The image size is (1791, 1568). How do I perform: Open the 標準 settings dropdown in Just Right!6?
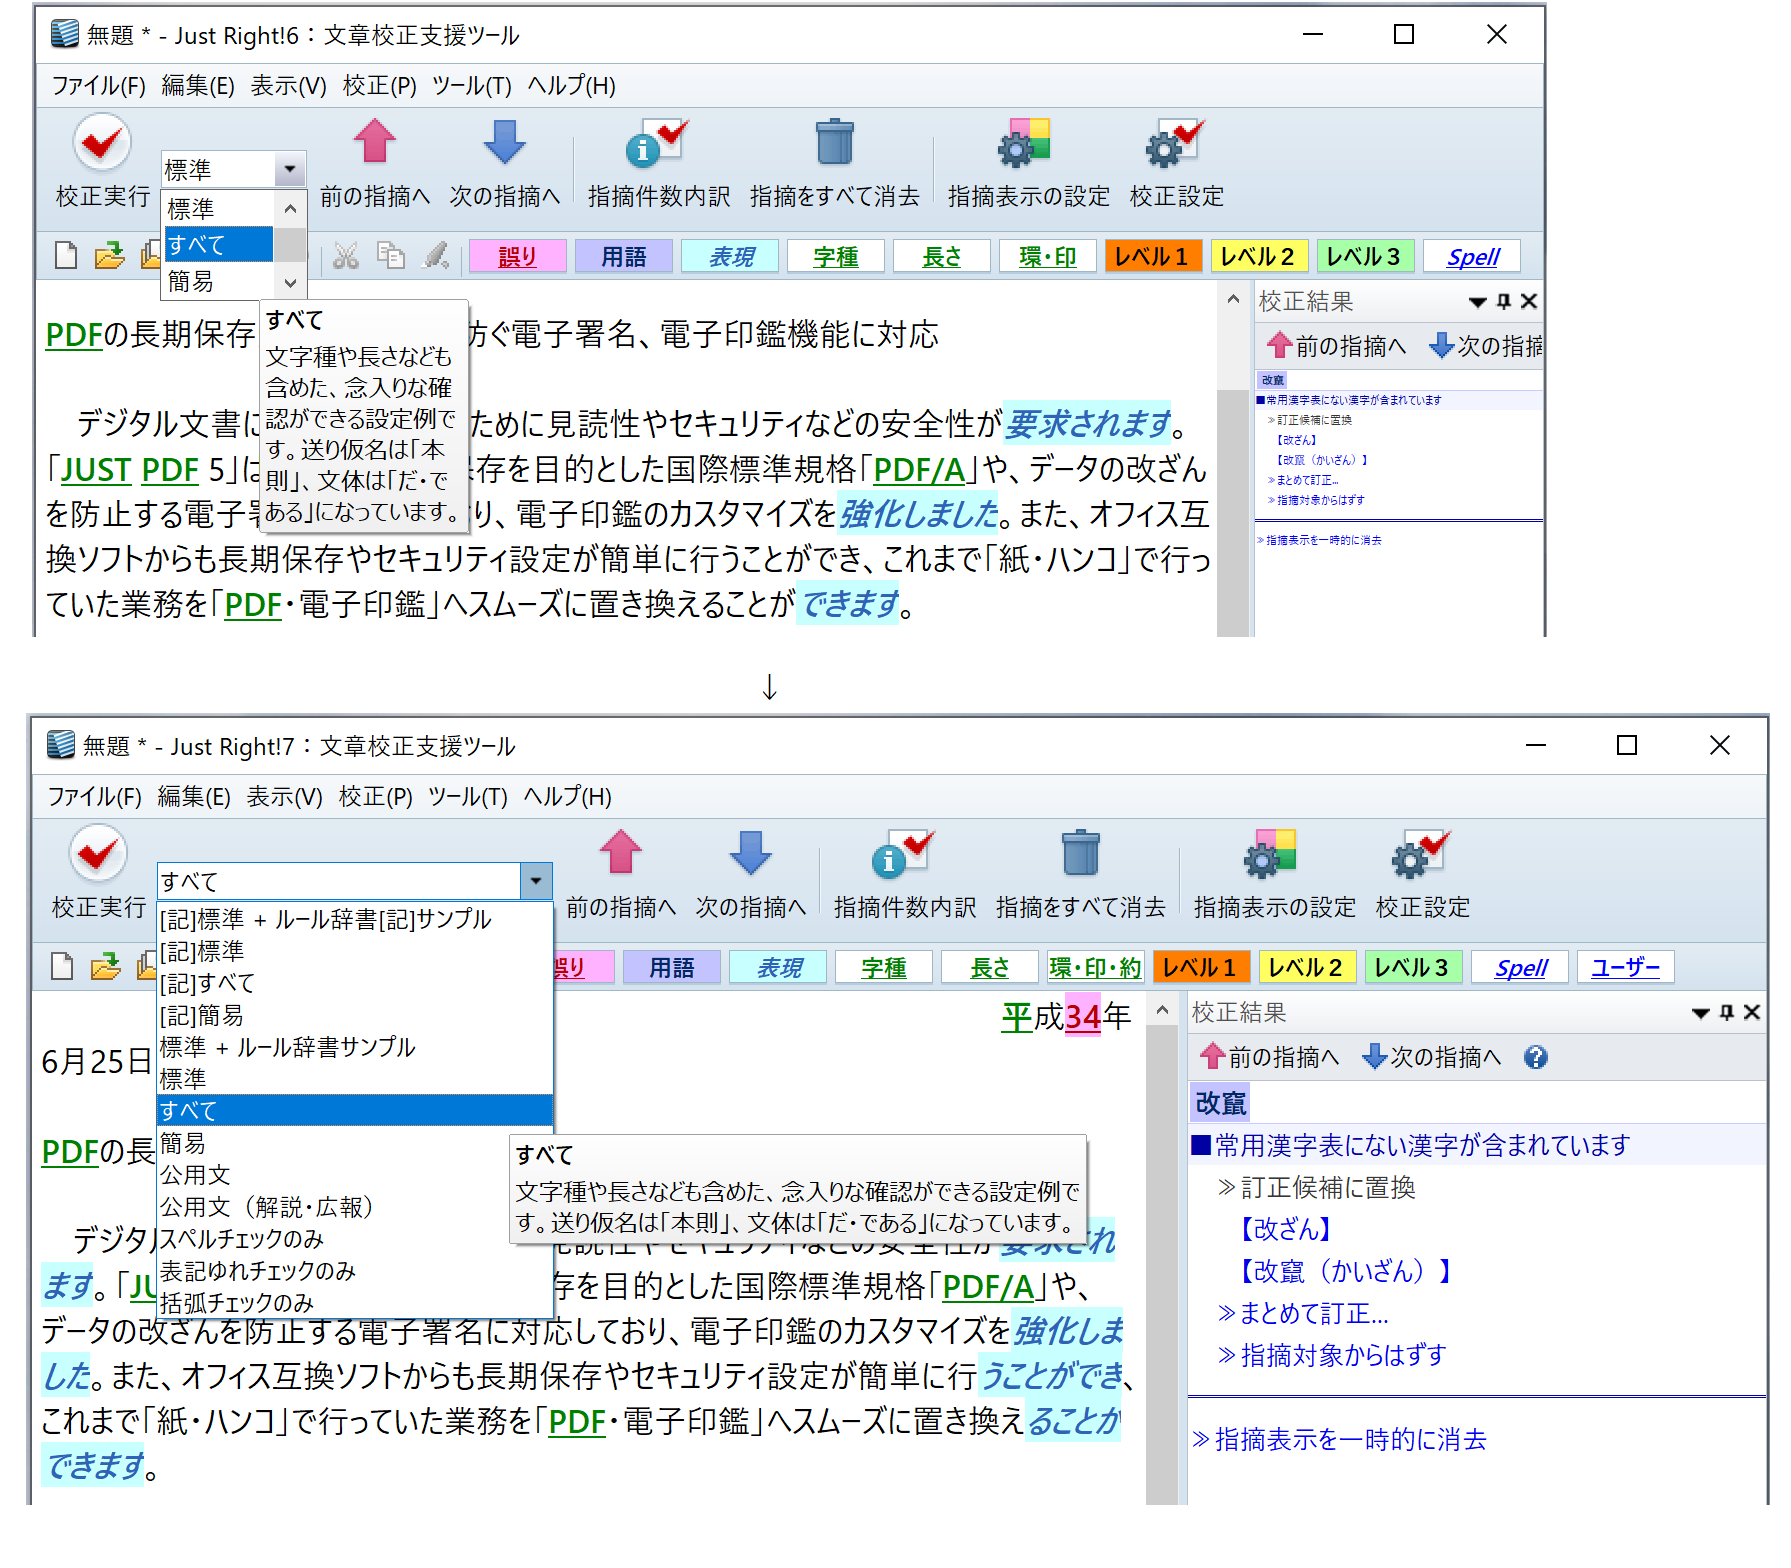tap(290, 169)
